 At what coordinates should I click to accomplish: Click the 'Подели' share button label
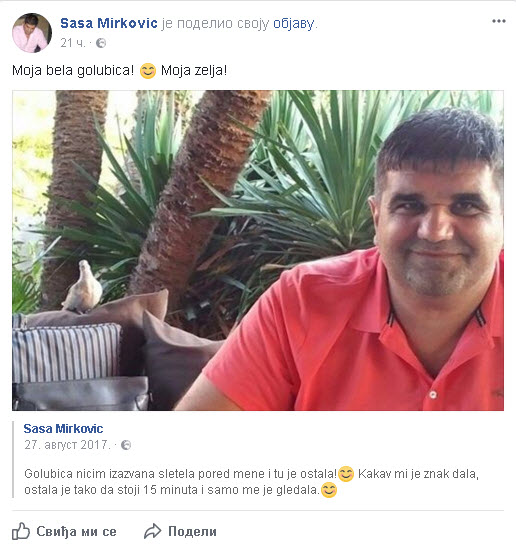[192, 531]
